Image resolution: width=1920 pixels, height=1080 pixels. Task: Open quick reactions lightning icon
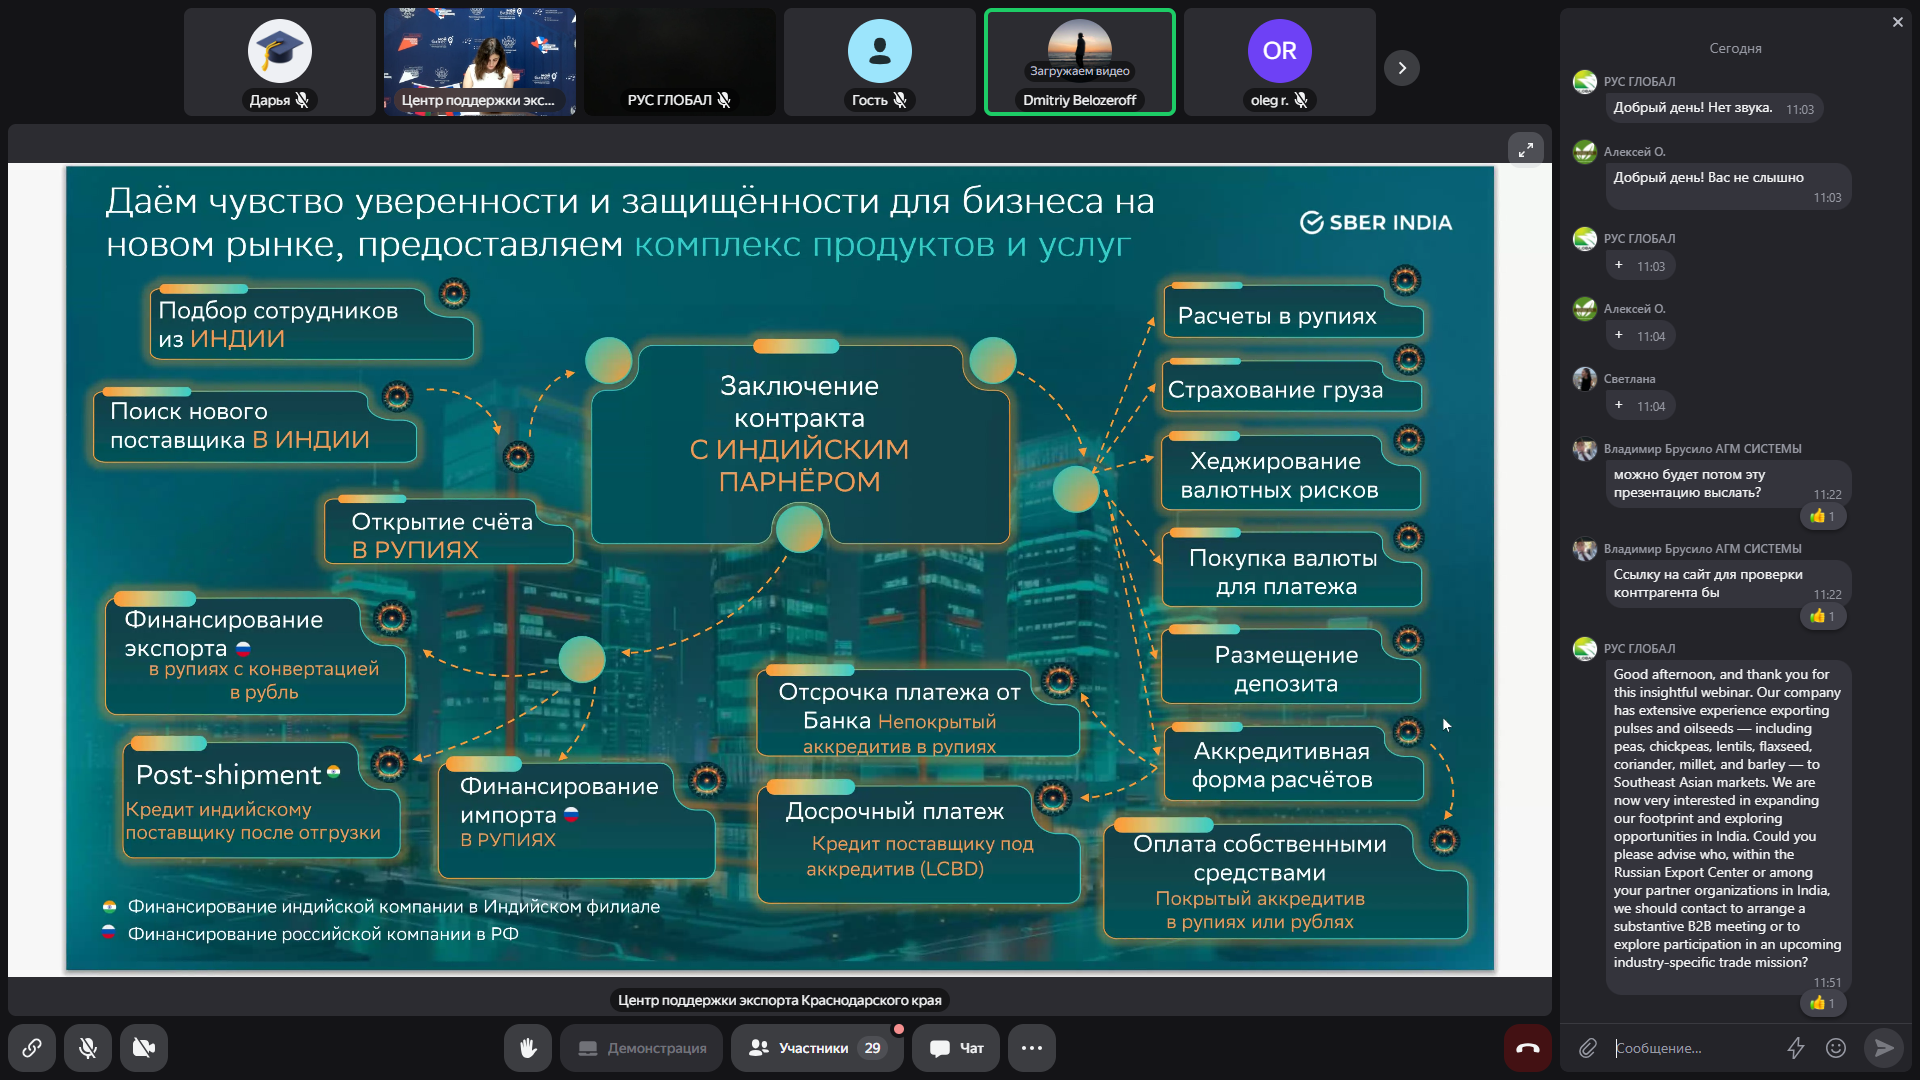point(1796,1048)
